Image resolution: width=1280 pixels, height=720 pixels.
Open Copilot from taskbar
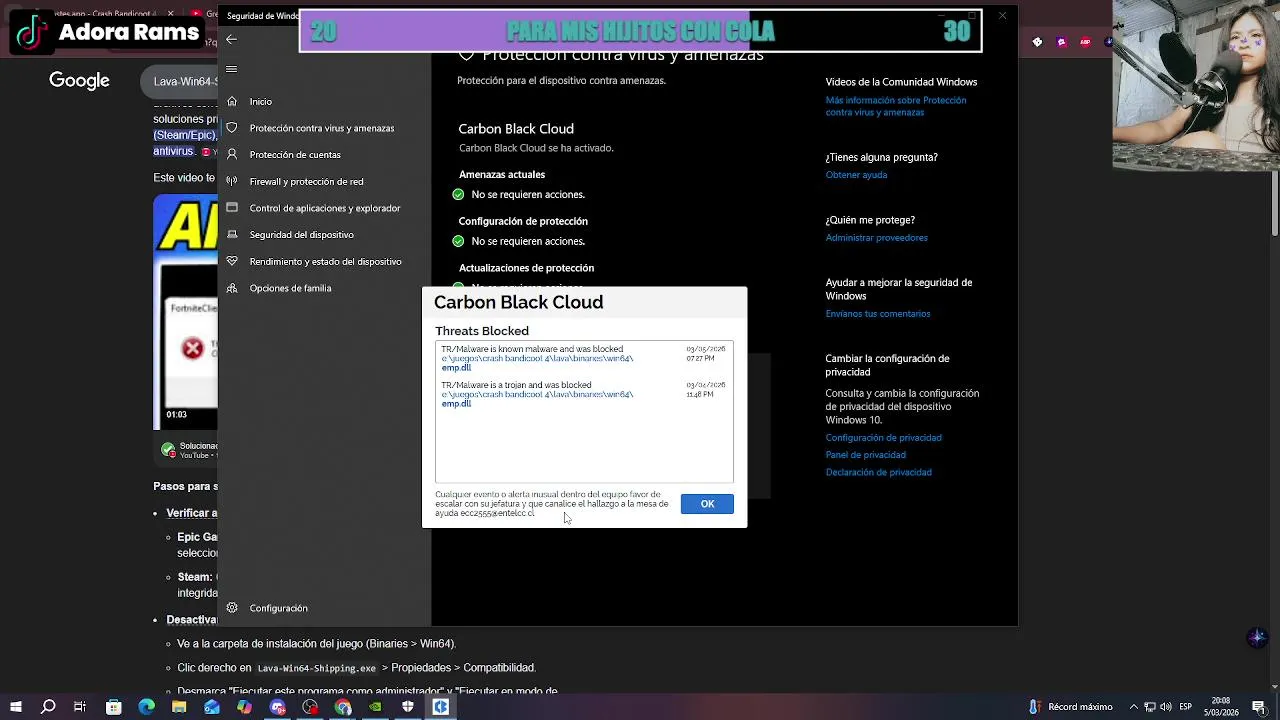point(245,707)
